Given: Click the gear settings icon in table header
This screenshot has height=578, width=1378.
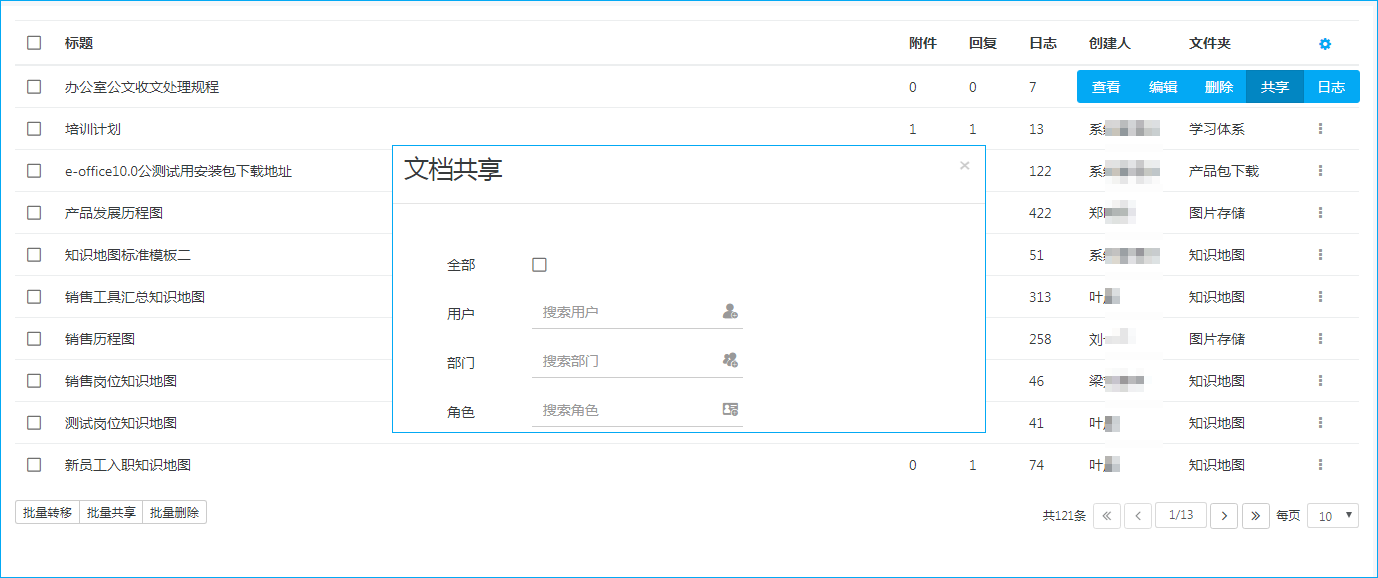Looking at the screenshot, I should (x=1325, y=44).
